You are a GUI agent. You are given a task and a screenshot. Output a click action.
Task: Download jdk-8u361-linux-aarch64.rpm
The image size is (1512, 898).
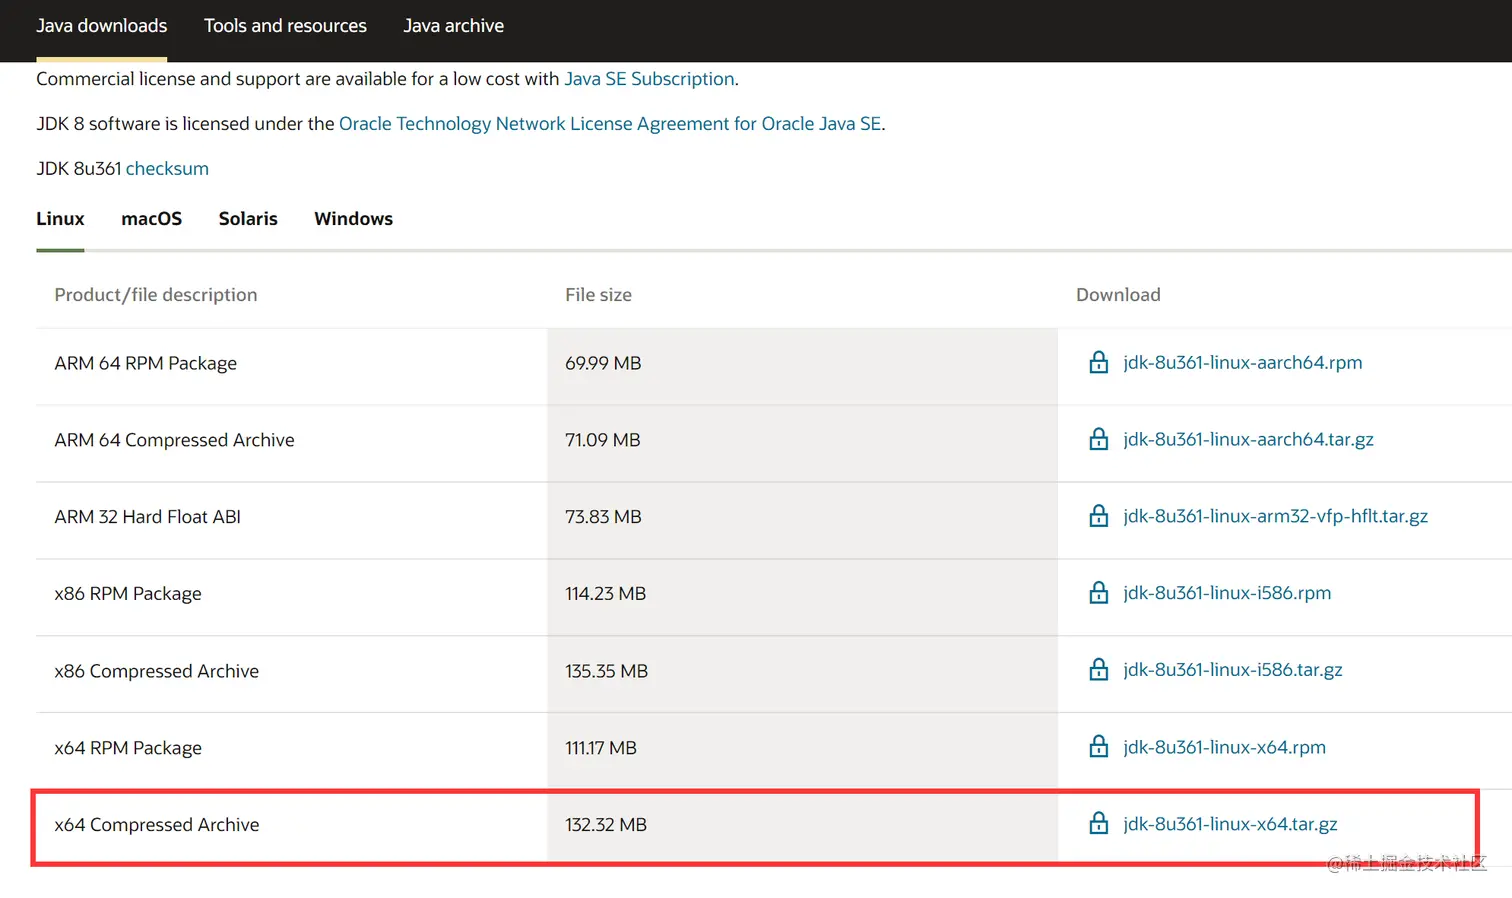coord(1242,362)
